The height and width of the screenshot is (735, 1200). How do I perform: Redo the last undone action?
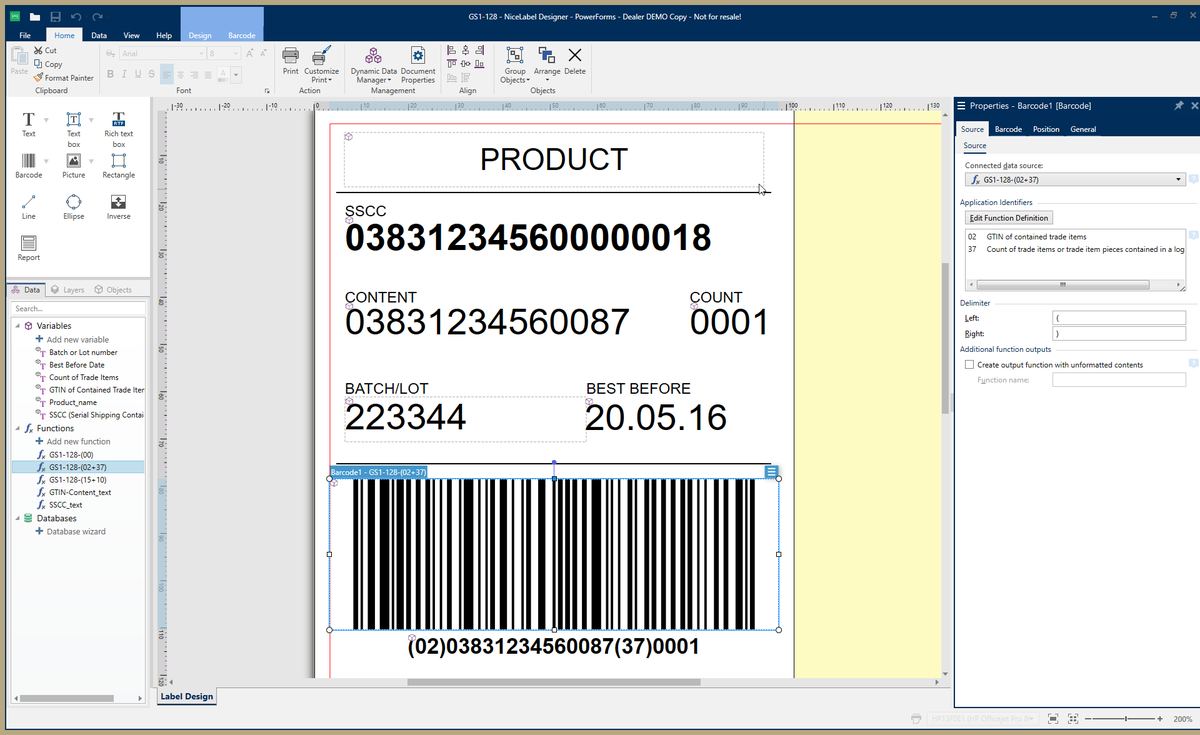click(x=97, y=17)
